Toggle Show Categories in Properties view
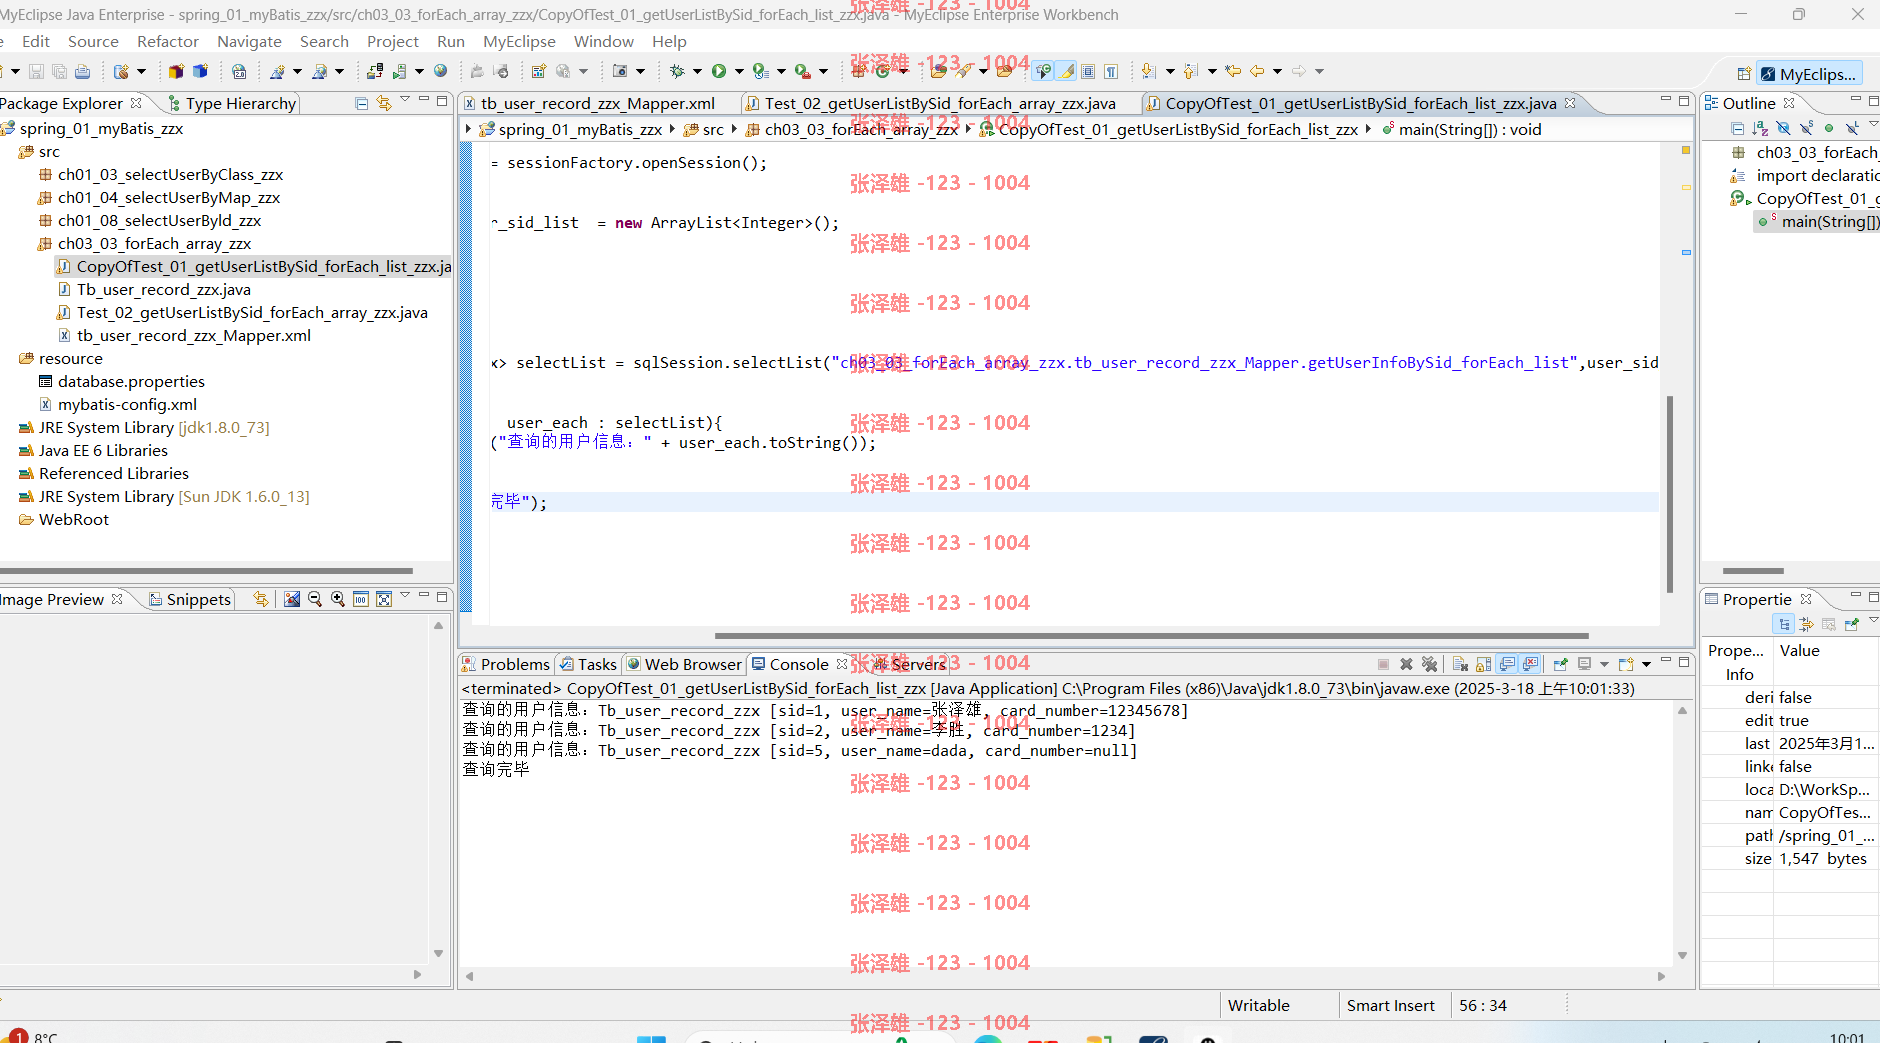 coord(1783,624)
